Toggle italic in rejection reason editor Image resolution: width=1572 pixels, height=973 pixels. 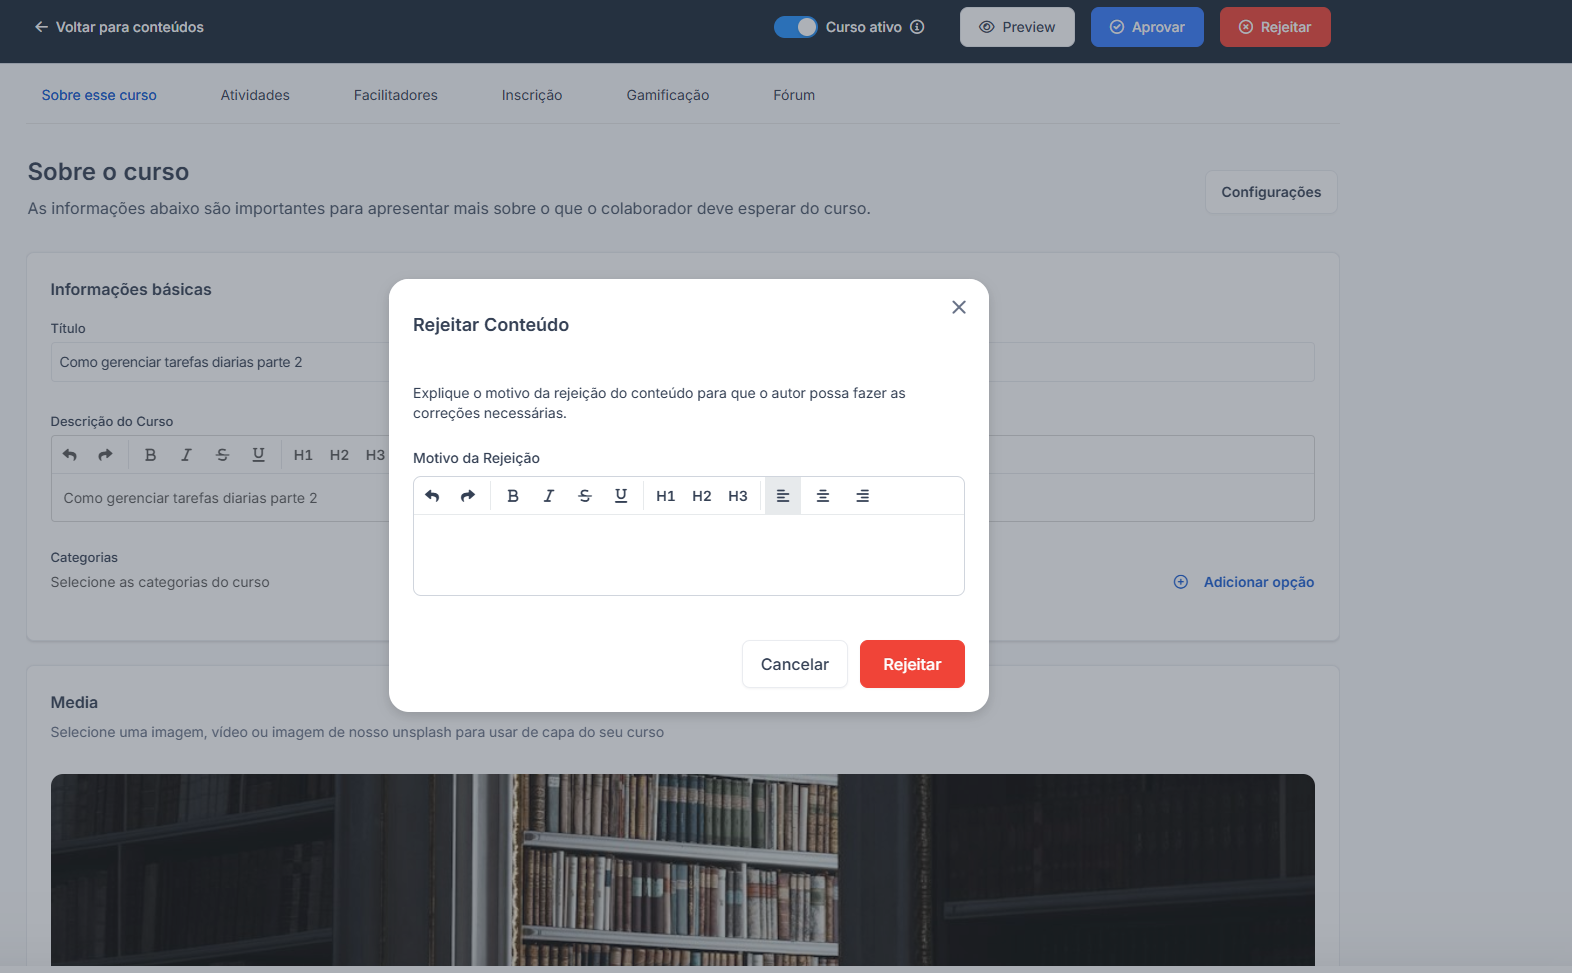point(549,496)
